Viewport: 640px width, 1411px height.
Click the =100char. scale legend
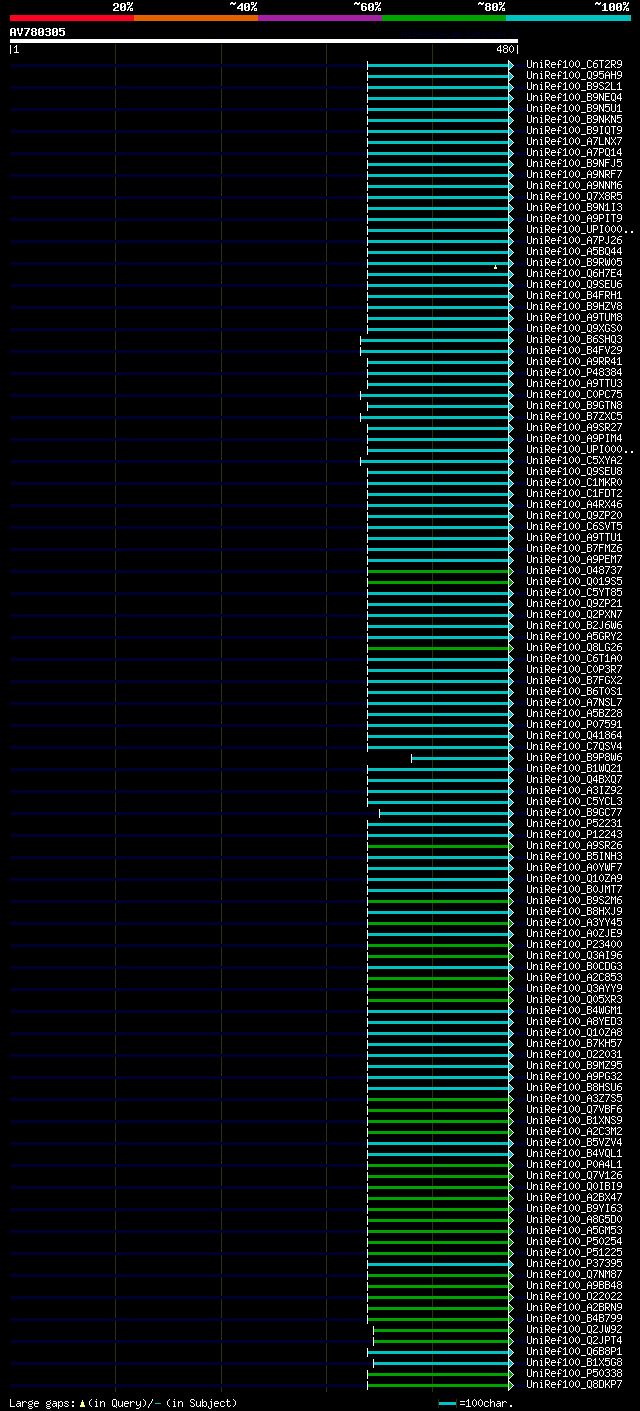point(476,1403)
